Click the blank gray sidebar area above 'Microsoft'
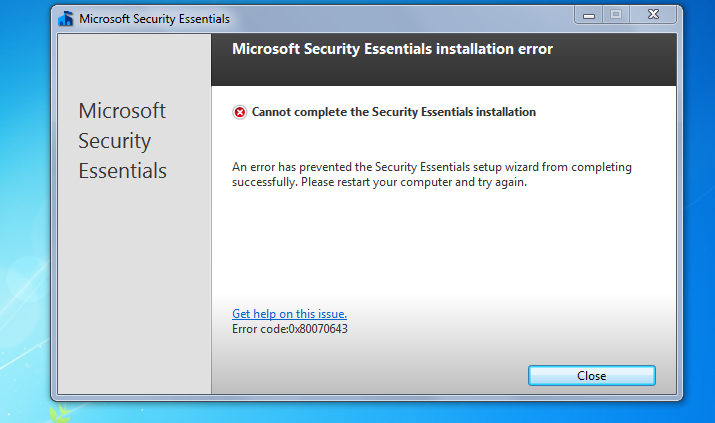 point(134,66)
